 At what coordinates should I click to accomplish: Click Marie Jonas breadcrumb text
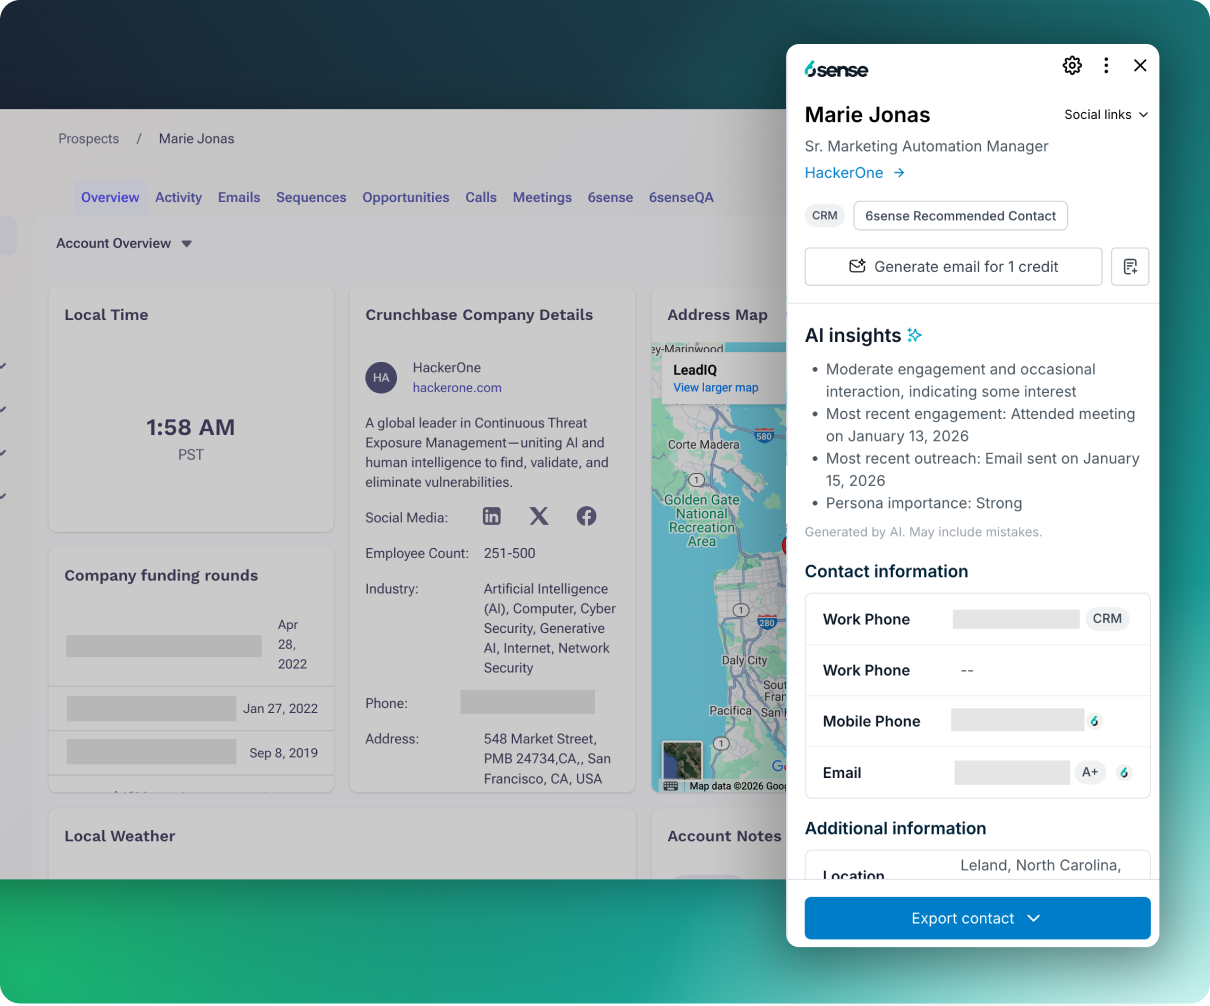click(197, 139)
